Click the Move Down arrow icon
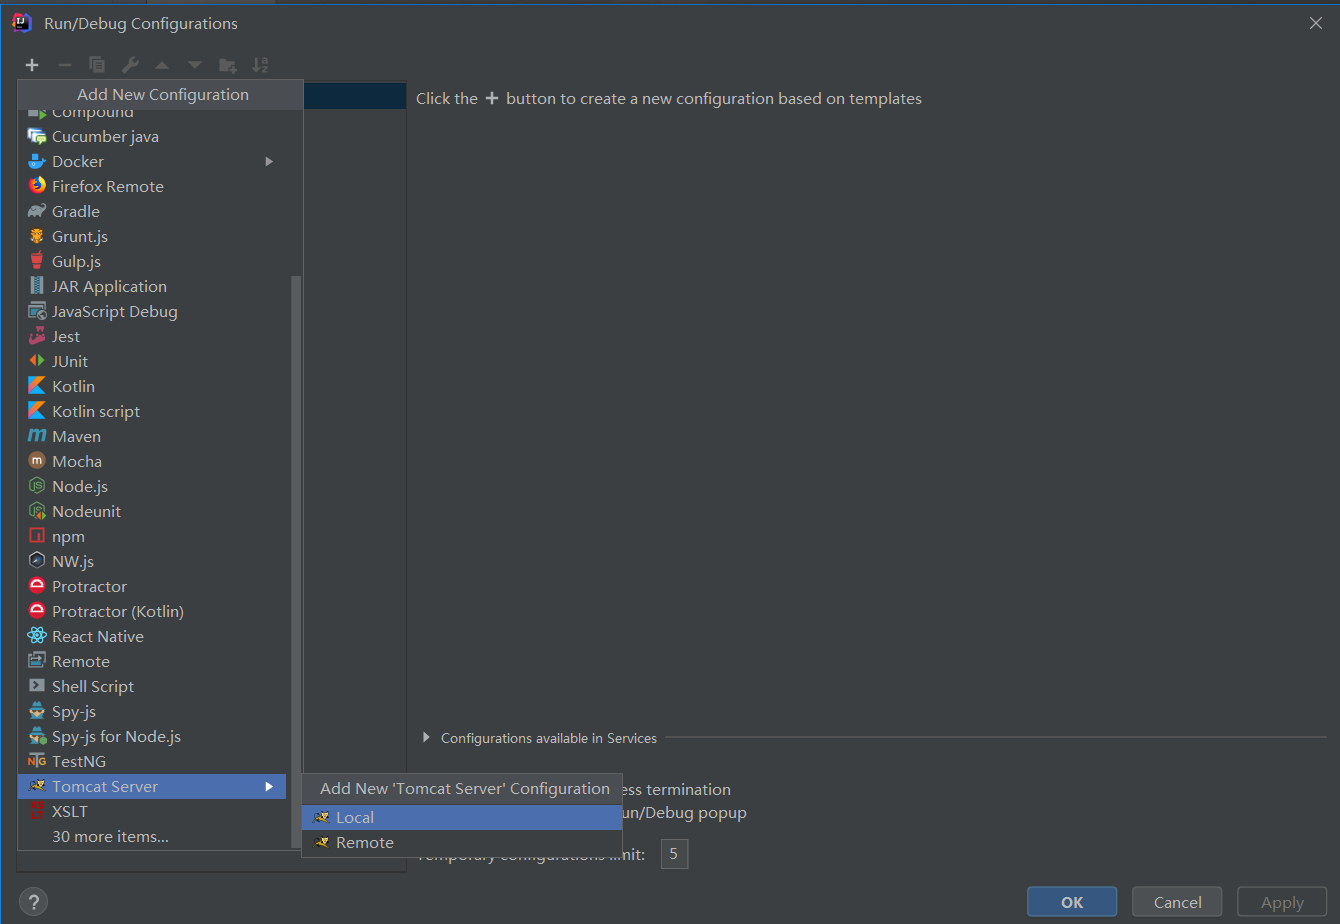This screenshot has width=1340, height=924. (x=193, y=64)
